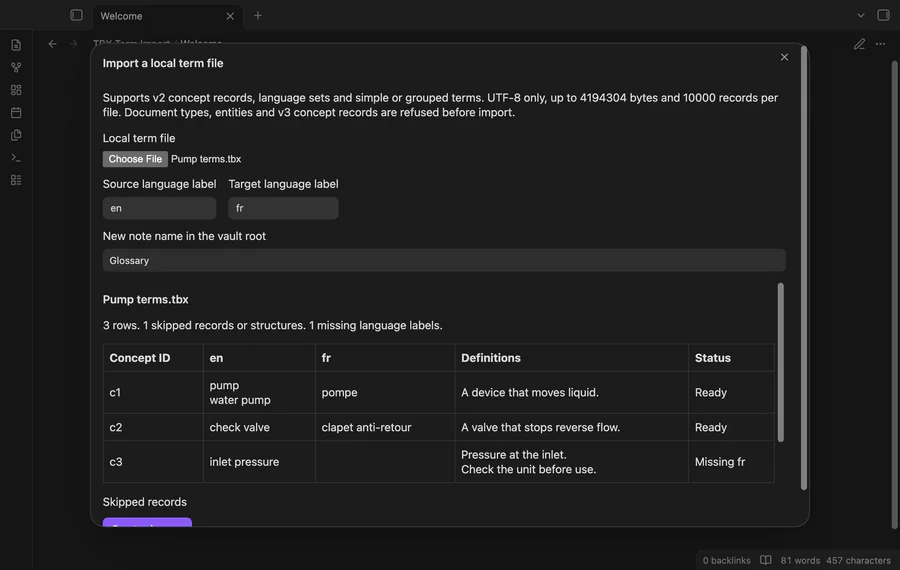
Task: Toggle the left sidebar icon
Action: [x=76, y=15]
